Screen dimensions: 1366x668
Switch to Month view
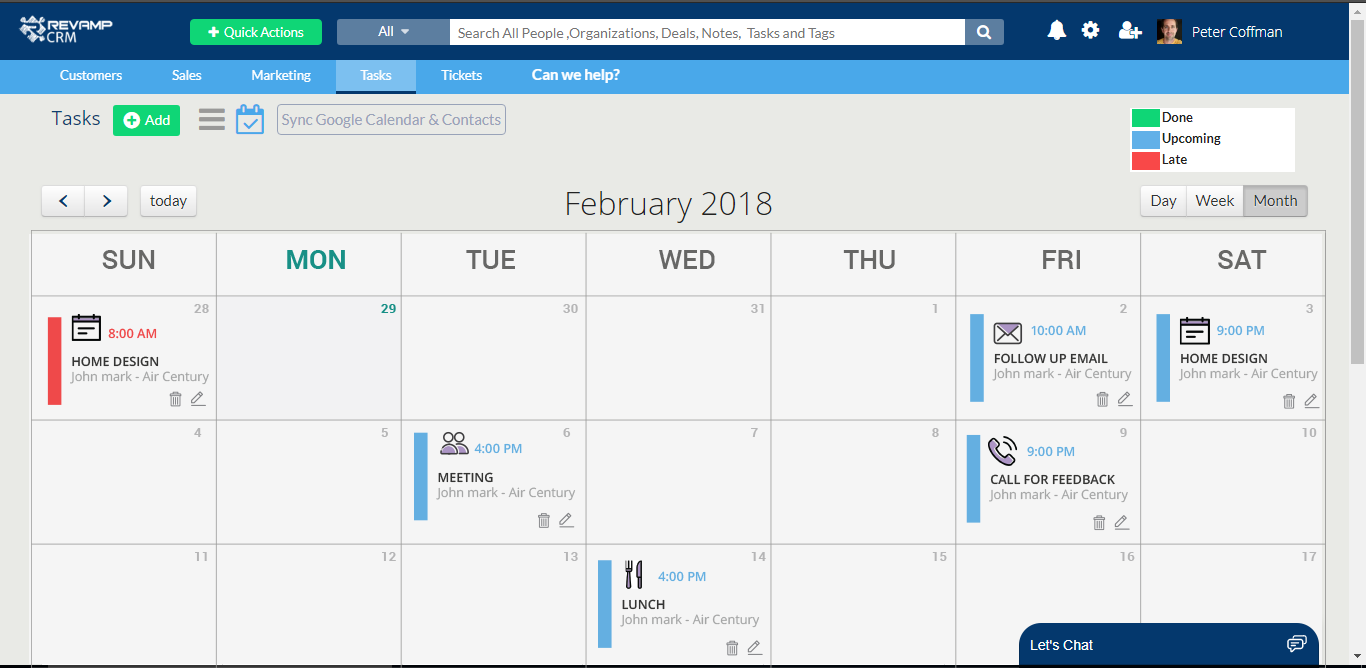(x=1275, y=201)
